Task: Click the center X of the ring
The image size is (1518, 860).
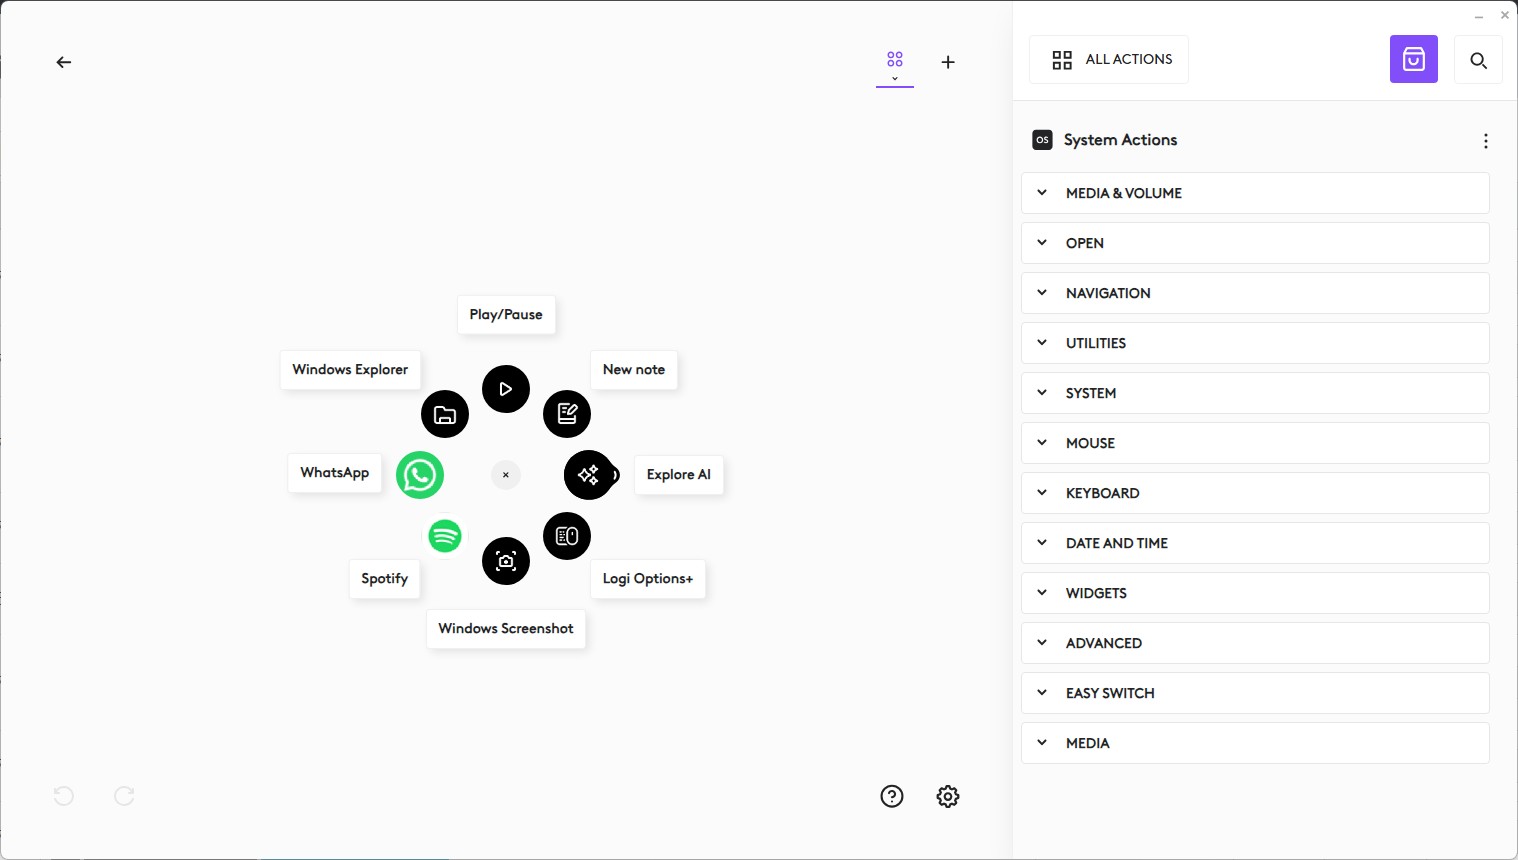Action: (506, 475)
